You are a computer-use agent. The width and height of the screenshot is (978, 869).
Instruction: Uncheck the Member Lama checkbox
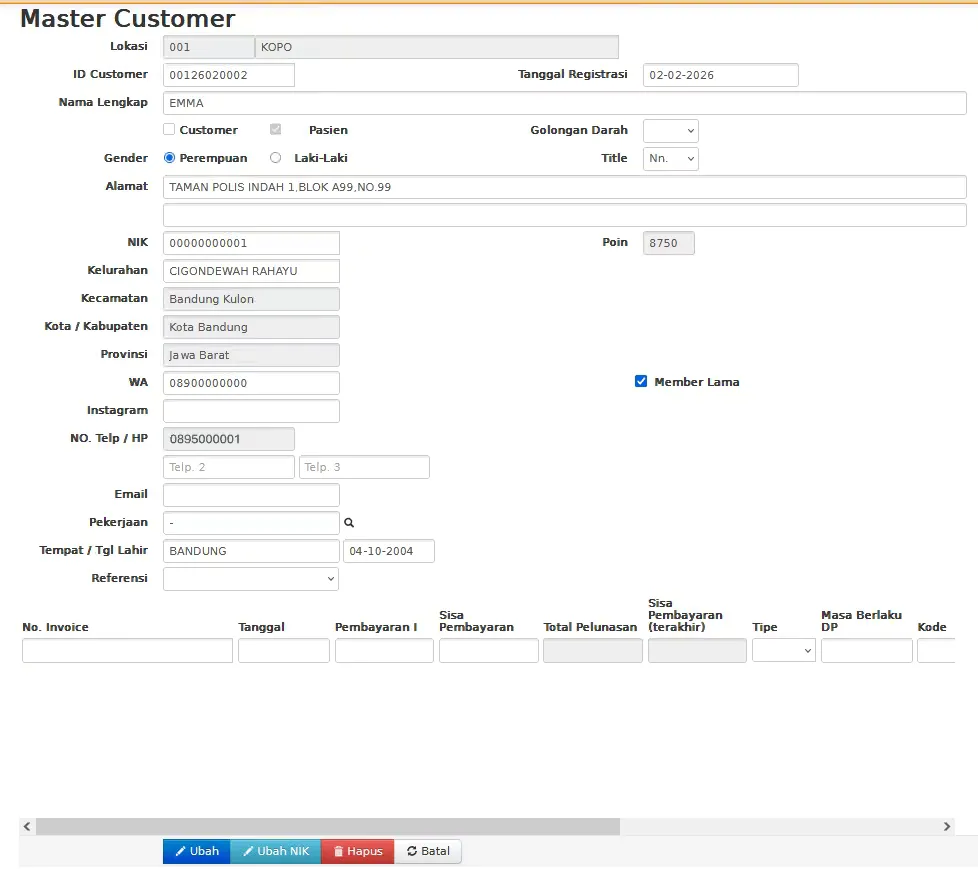641,382
